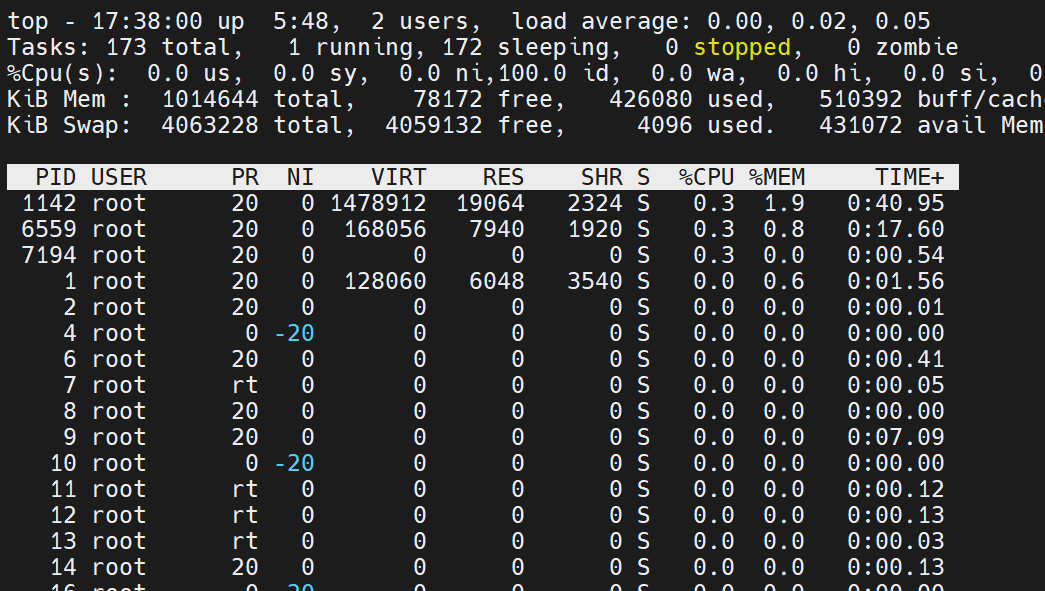Click the VIRT column header
The image size is (1045, 591).
tap(398, 178)
